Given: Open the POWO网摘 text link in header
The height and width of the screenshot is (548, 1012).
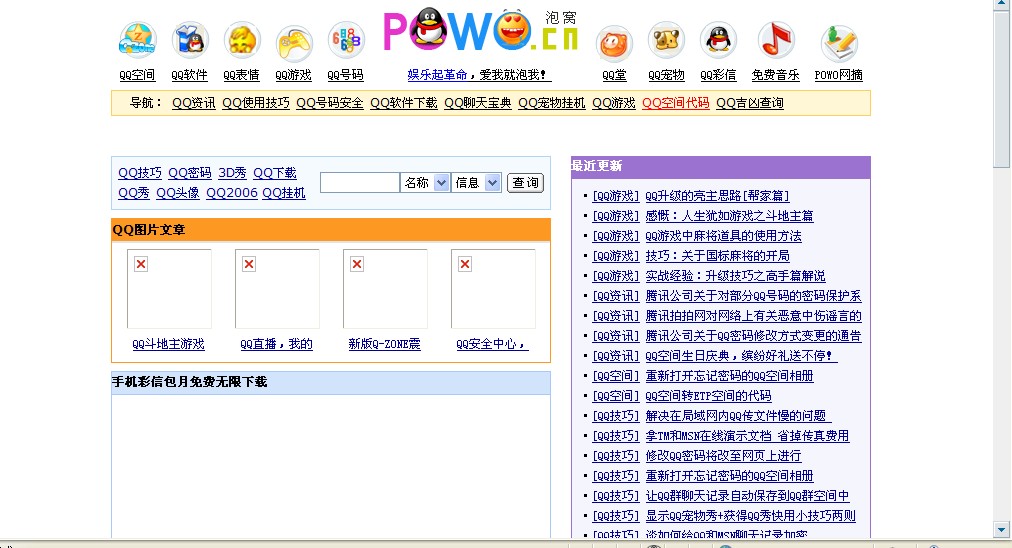Looking at the screenshot, I should [838, 75].
